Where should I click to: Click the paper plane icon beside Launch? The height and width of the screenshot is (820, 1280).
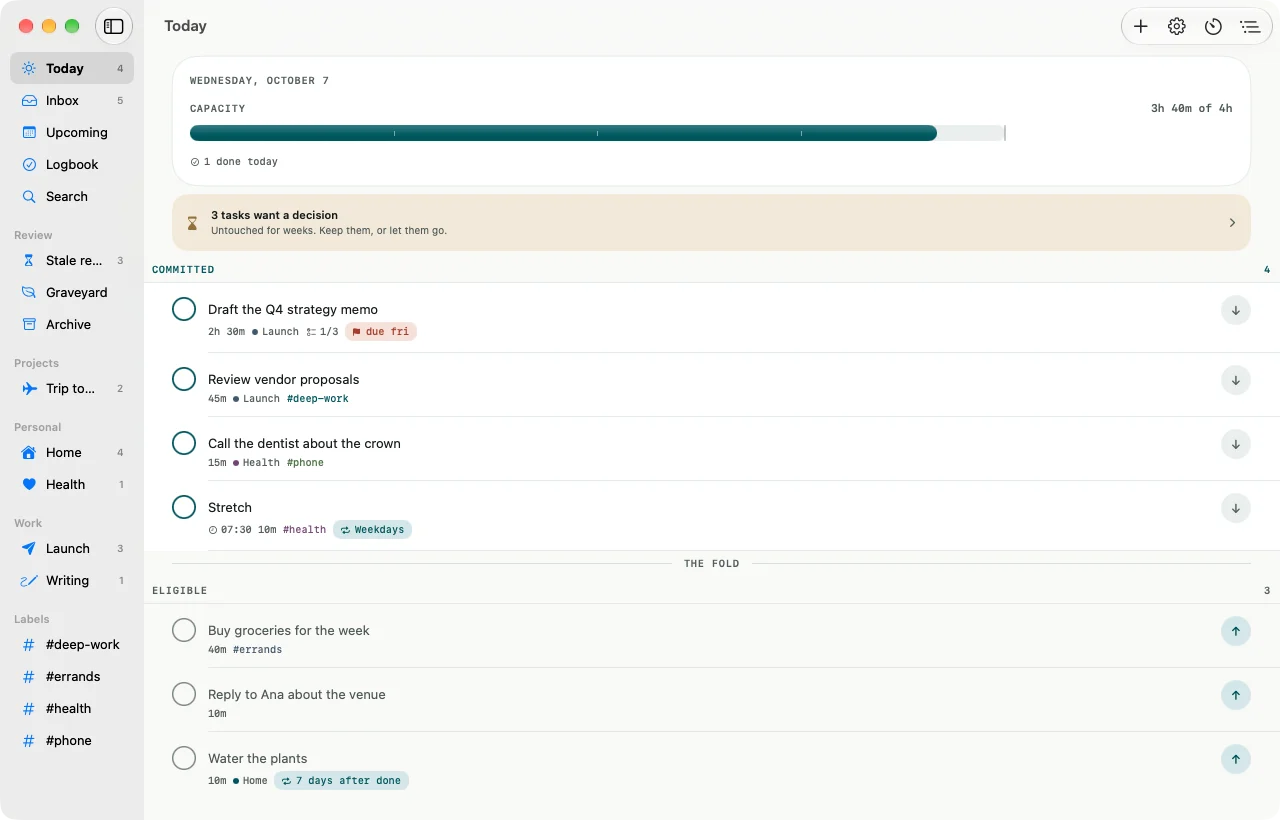pyautogui.click(x=29, y=548)
